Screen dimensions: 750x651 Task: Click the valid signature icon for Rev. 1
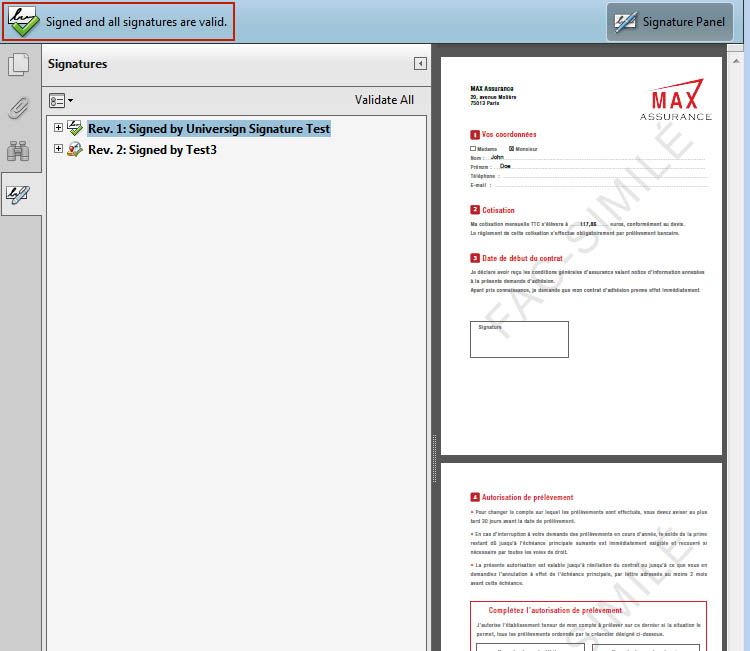(75, 128)
